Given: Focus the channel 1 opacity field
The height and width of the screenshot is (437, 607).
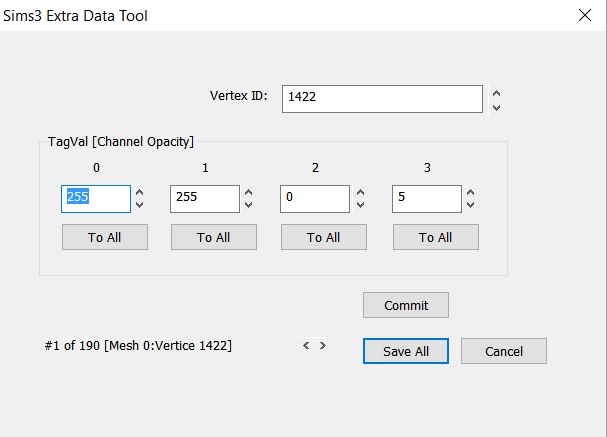Looking at the screenshot, I should [205, 199].
